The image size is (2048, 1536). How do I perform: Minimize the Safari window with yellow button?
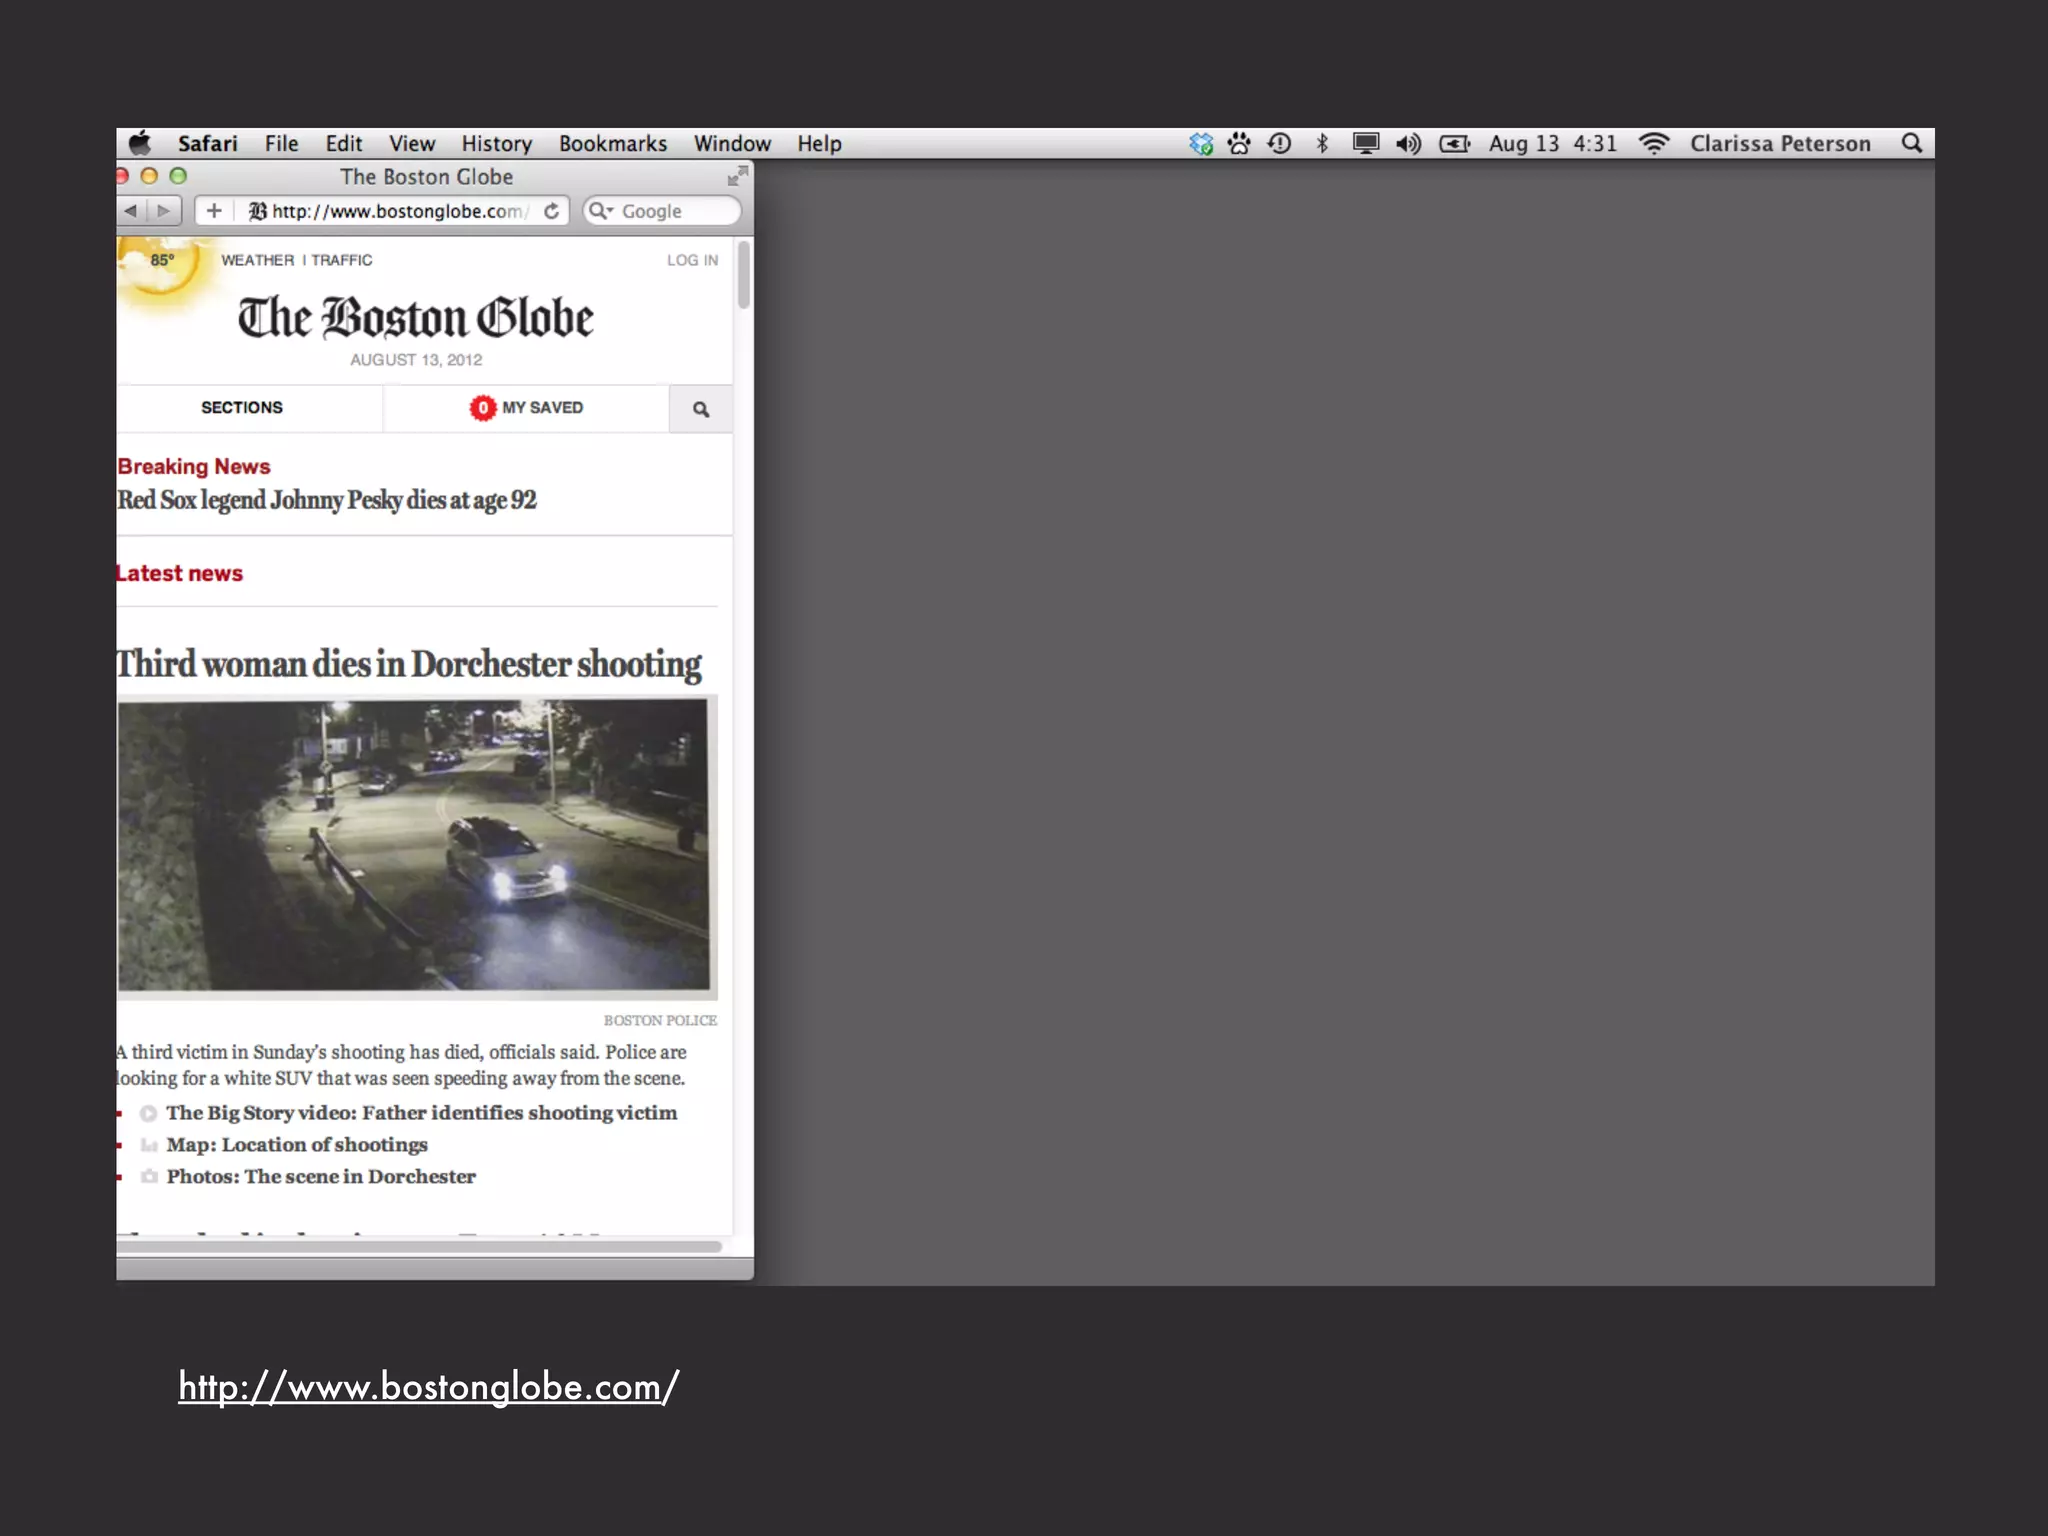pyautogui.click(x=149, y=176)
